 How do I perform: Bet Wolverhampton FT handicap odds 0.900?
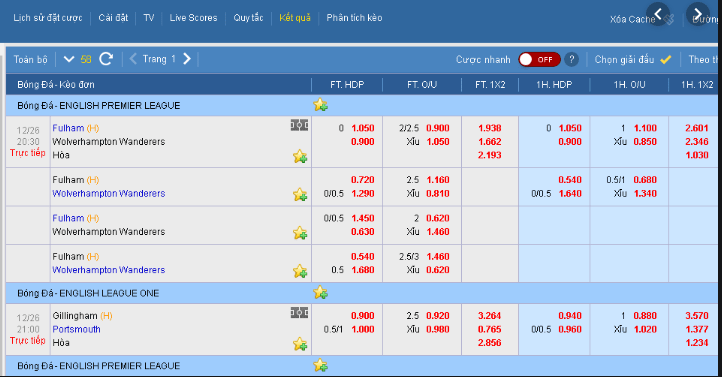[x=363, y=142]
